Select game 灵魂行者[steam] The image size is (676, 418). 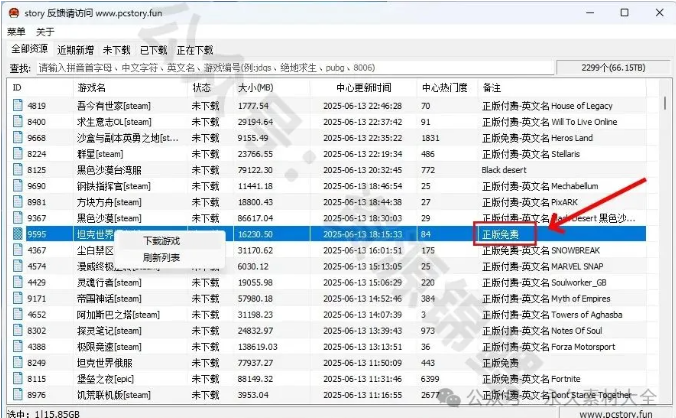pyautogui.click(x=109, y=283)
